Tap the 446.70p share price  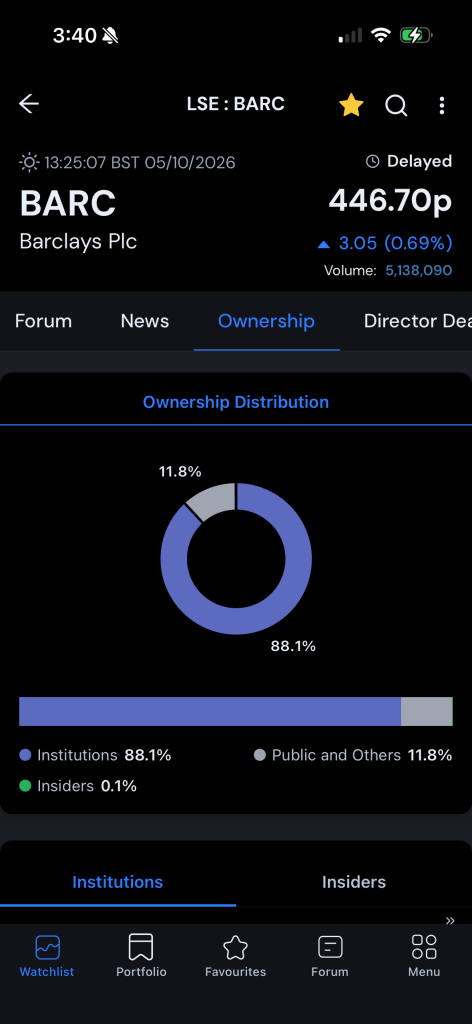[390, 200]
